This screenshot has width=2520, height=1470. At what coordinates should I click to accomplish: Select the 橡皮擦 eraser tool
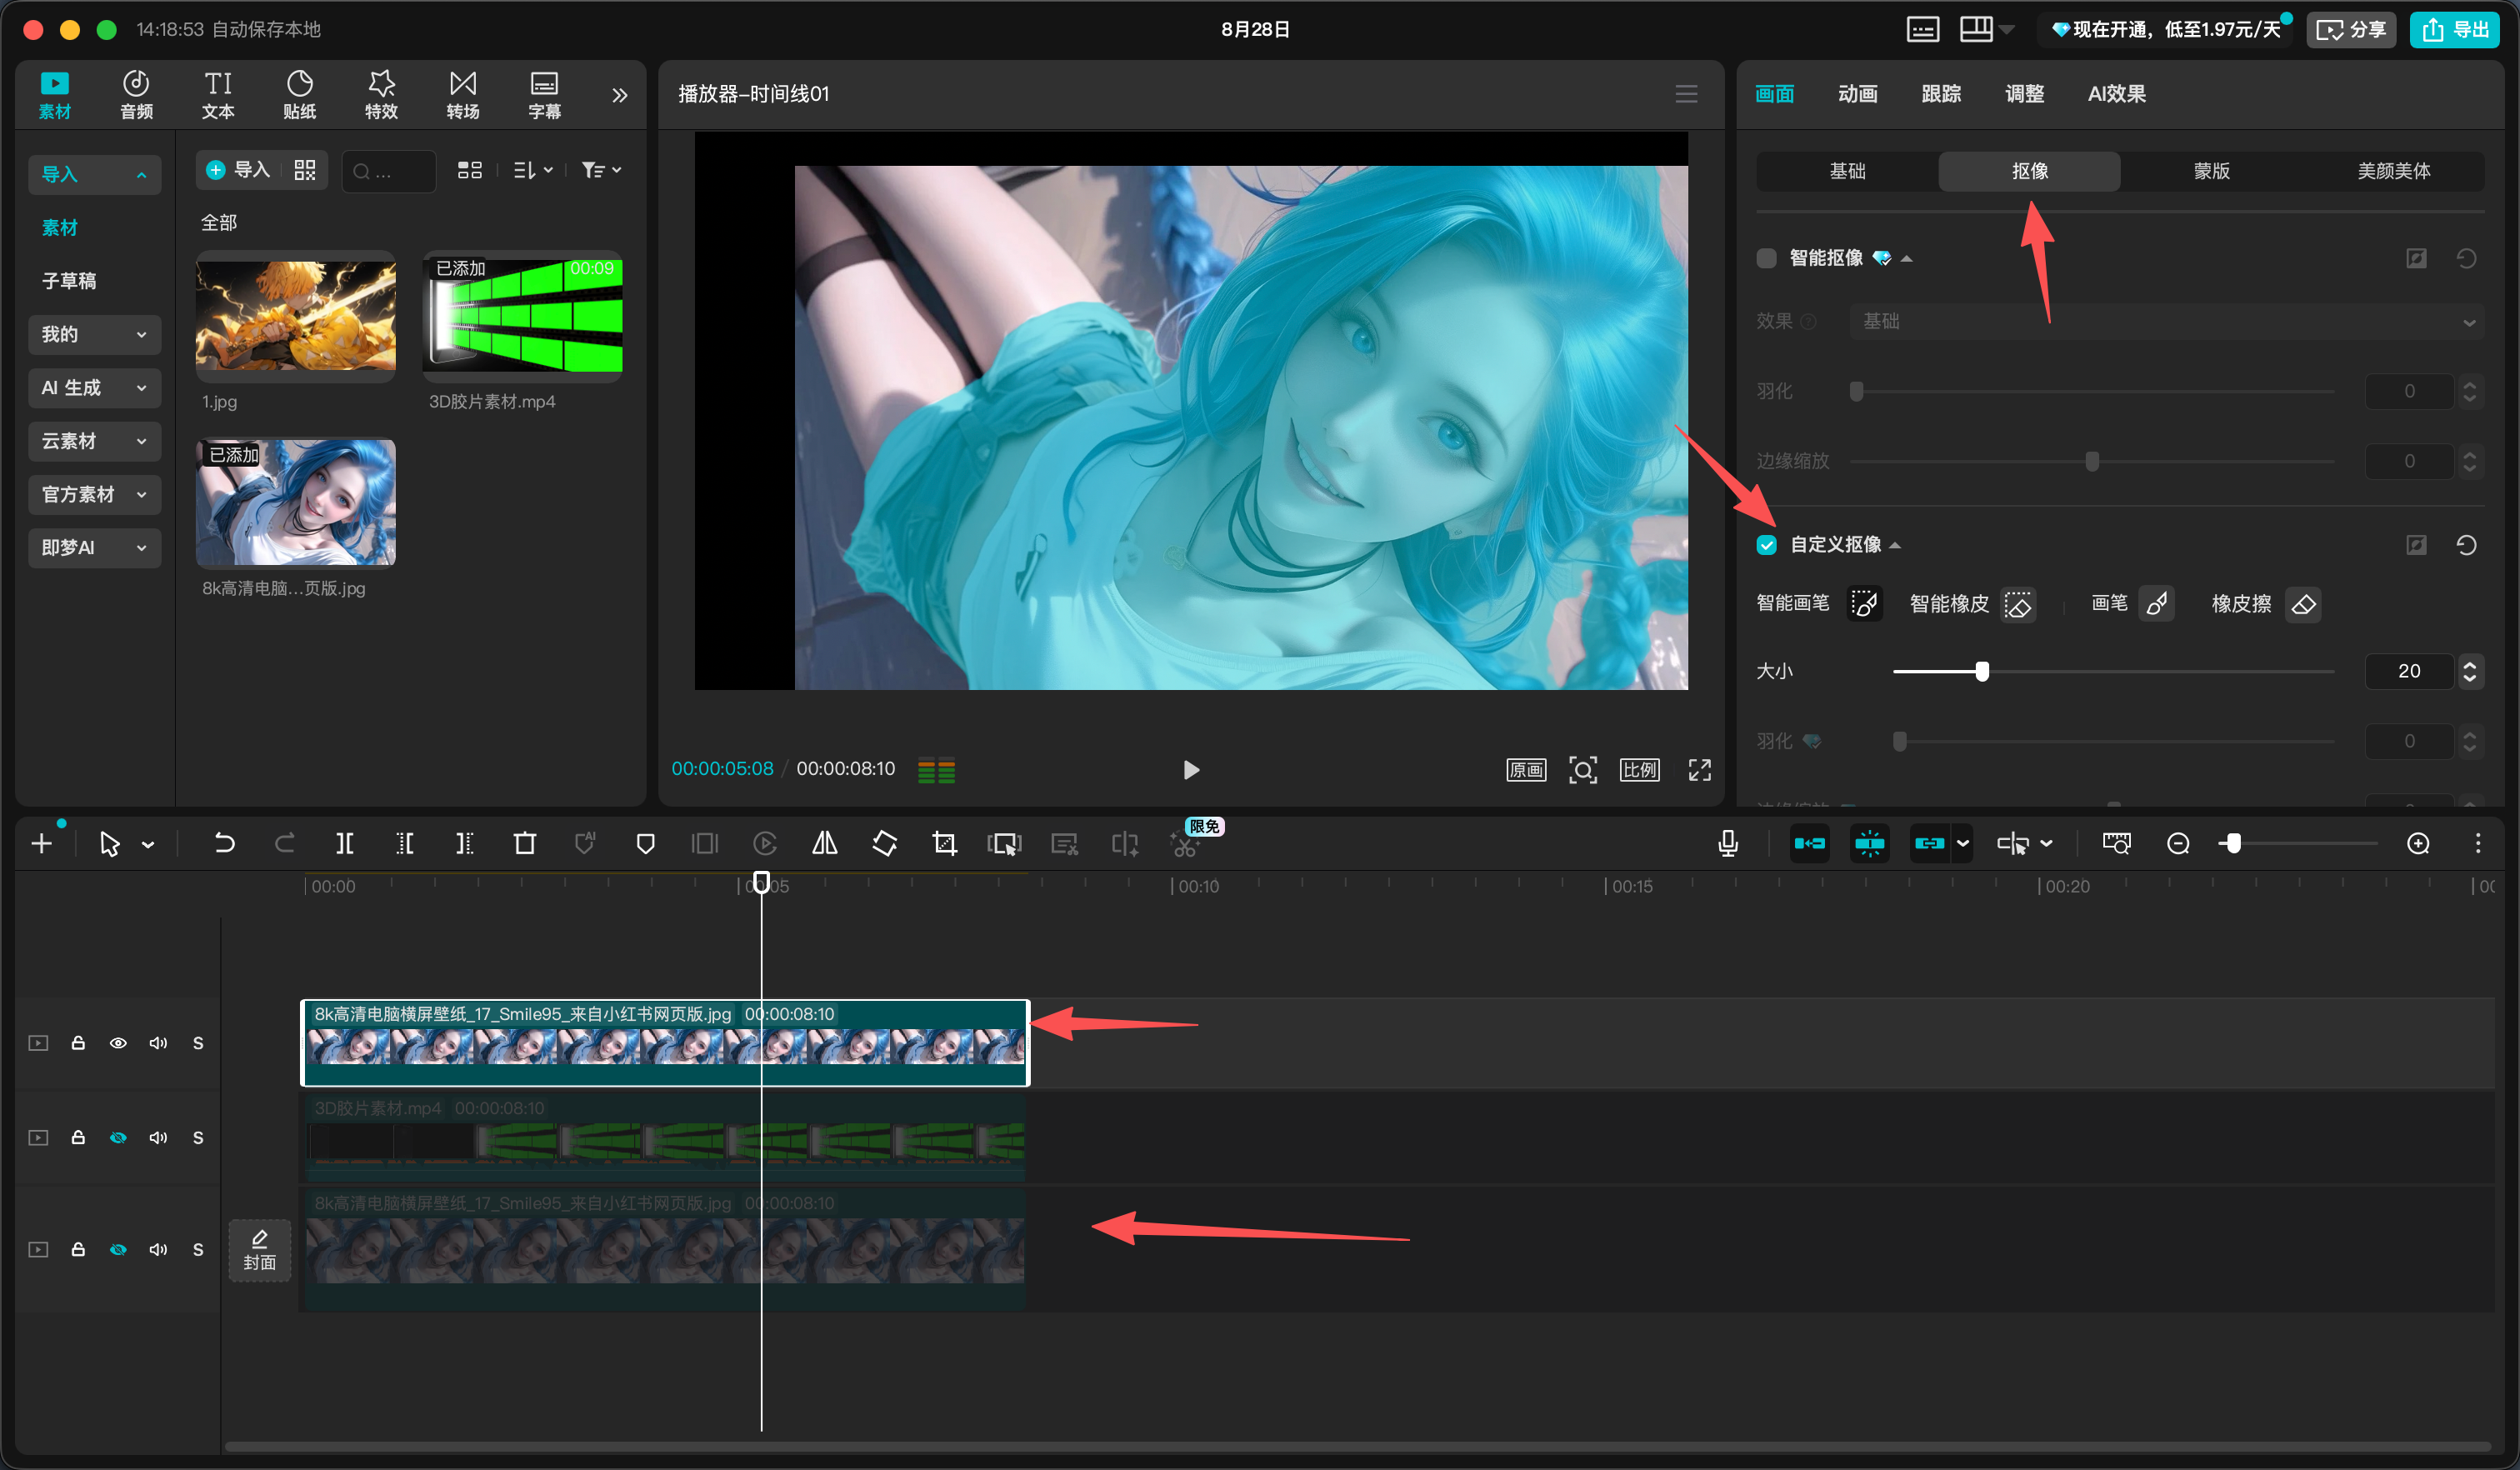tap(2303, 604)
